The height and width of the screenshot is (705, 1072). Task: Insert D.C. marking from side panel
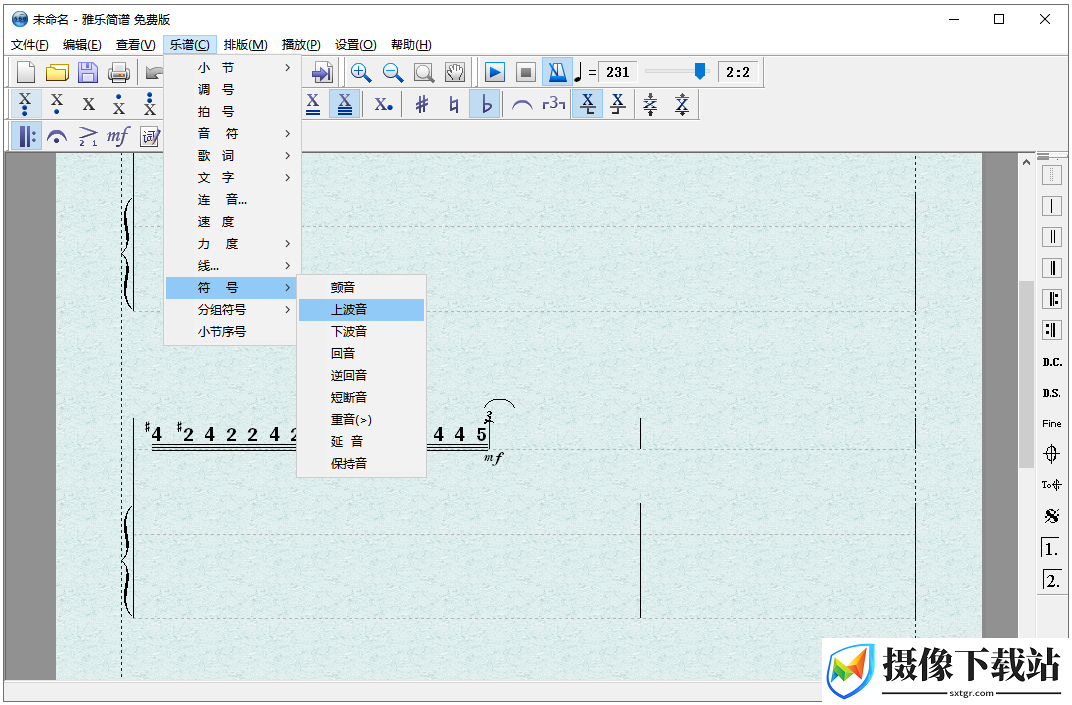(x=1051, y=362)
